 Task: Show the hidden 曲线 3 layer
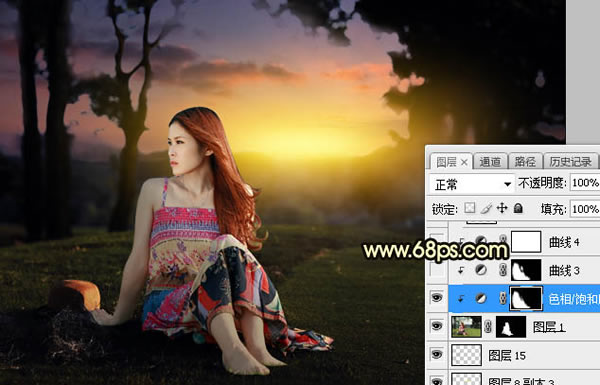pyautogui.click(x=437, y=270)
